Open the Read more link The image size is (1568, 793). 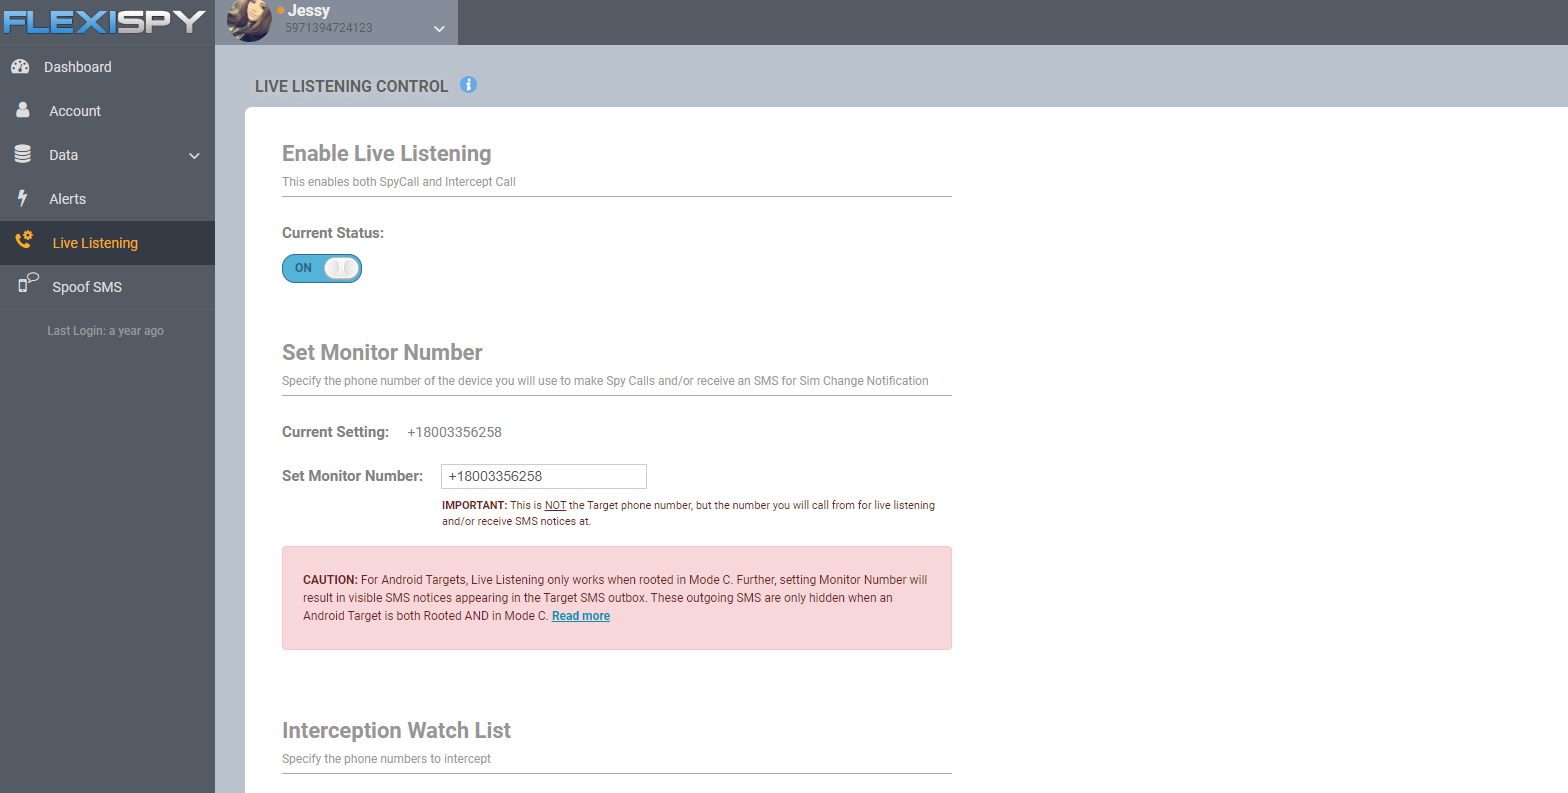(x=581, y=616)
